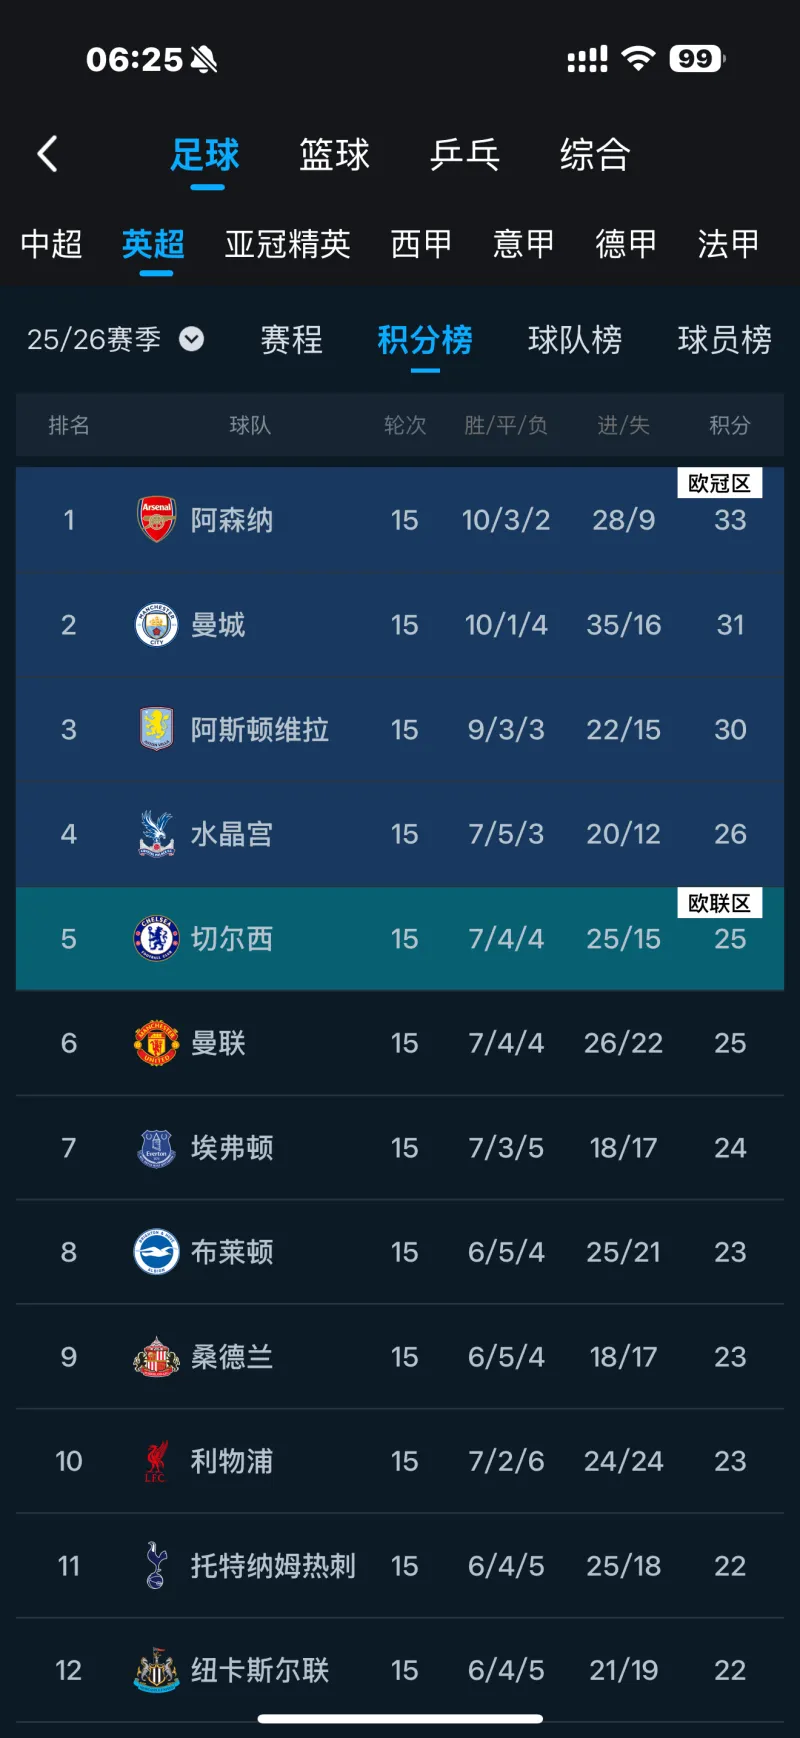Viewport: 800px width, 1738px height.
Task: Expand the 25/26赛季 season dropdown
Action: [x=94, y=340]
